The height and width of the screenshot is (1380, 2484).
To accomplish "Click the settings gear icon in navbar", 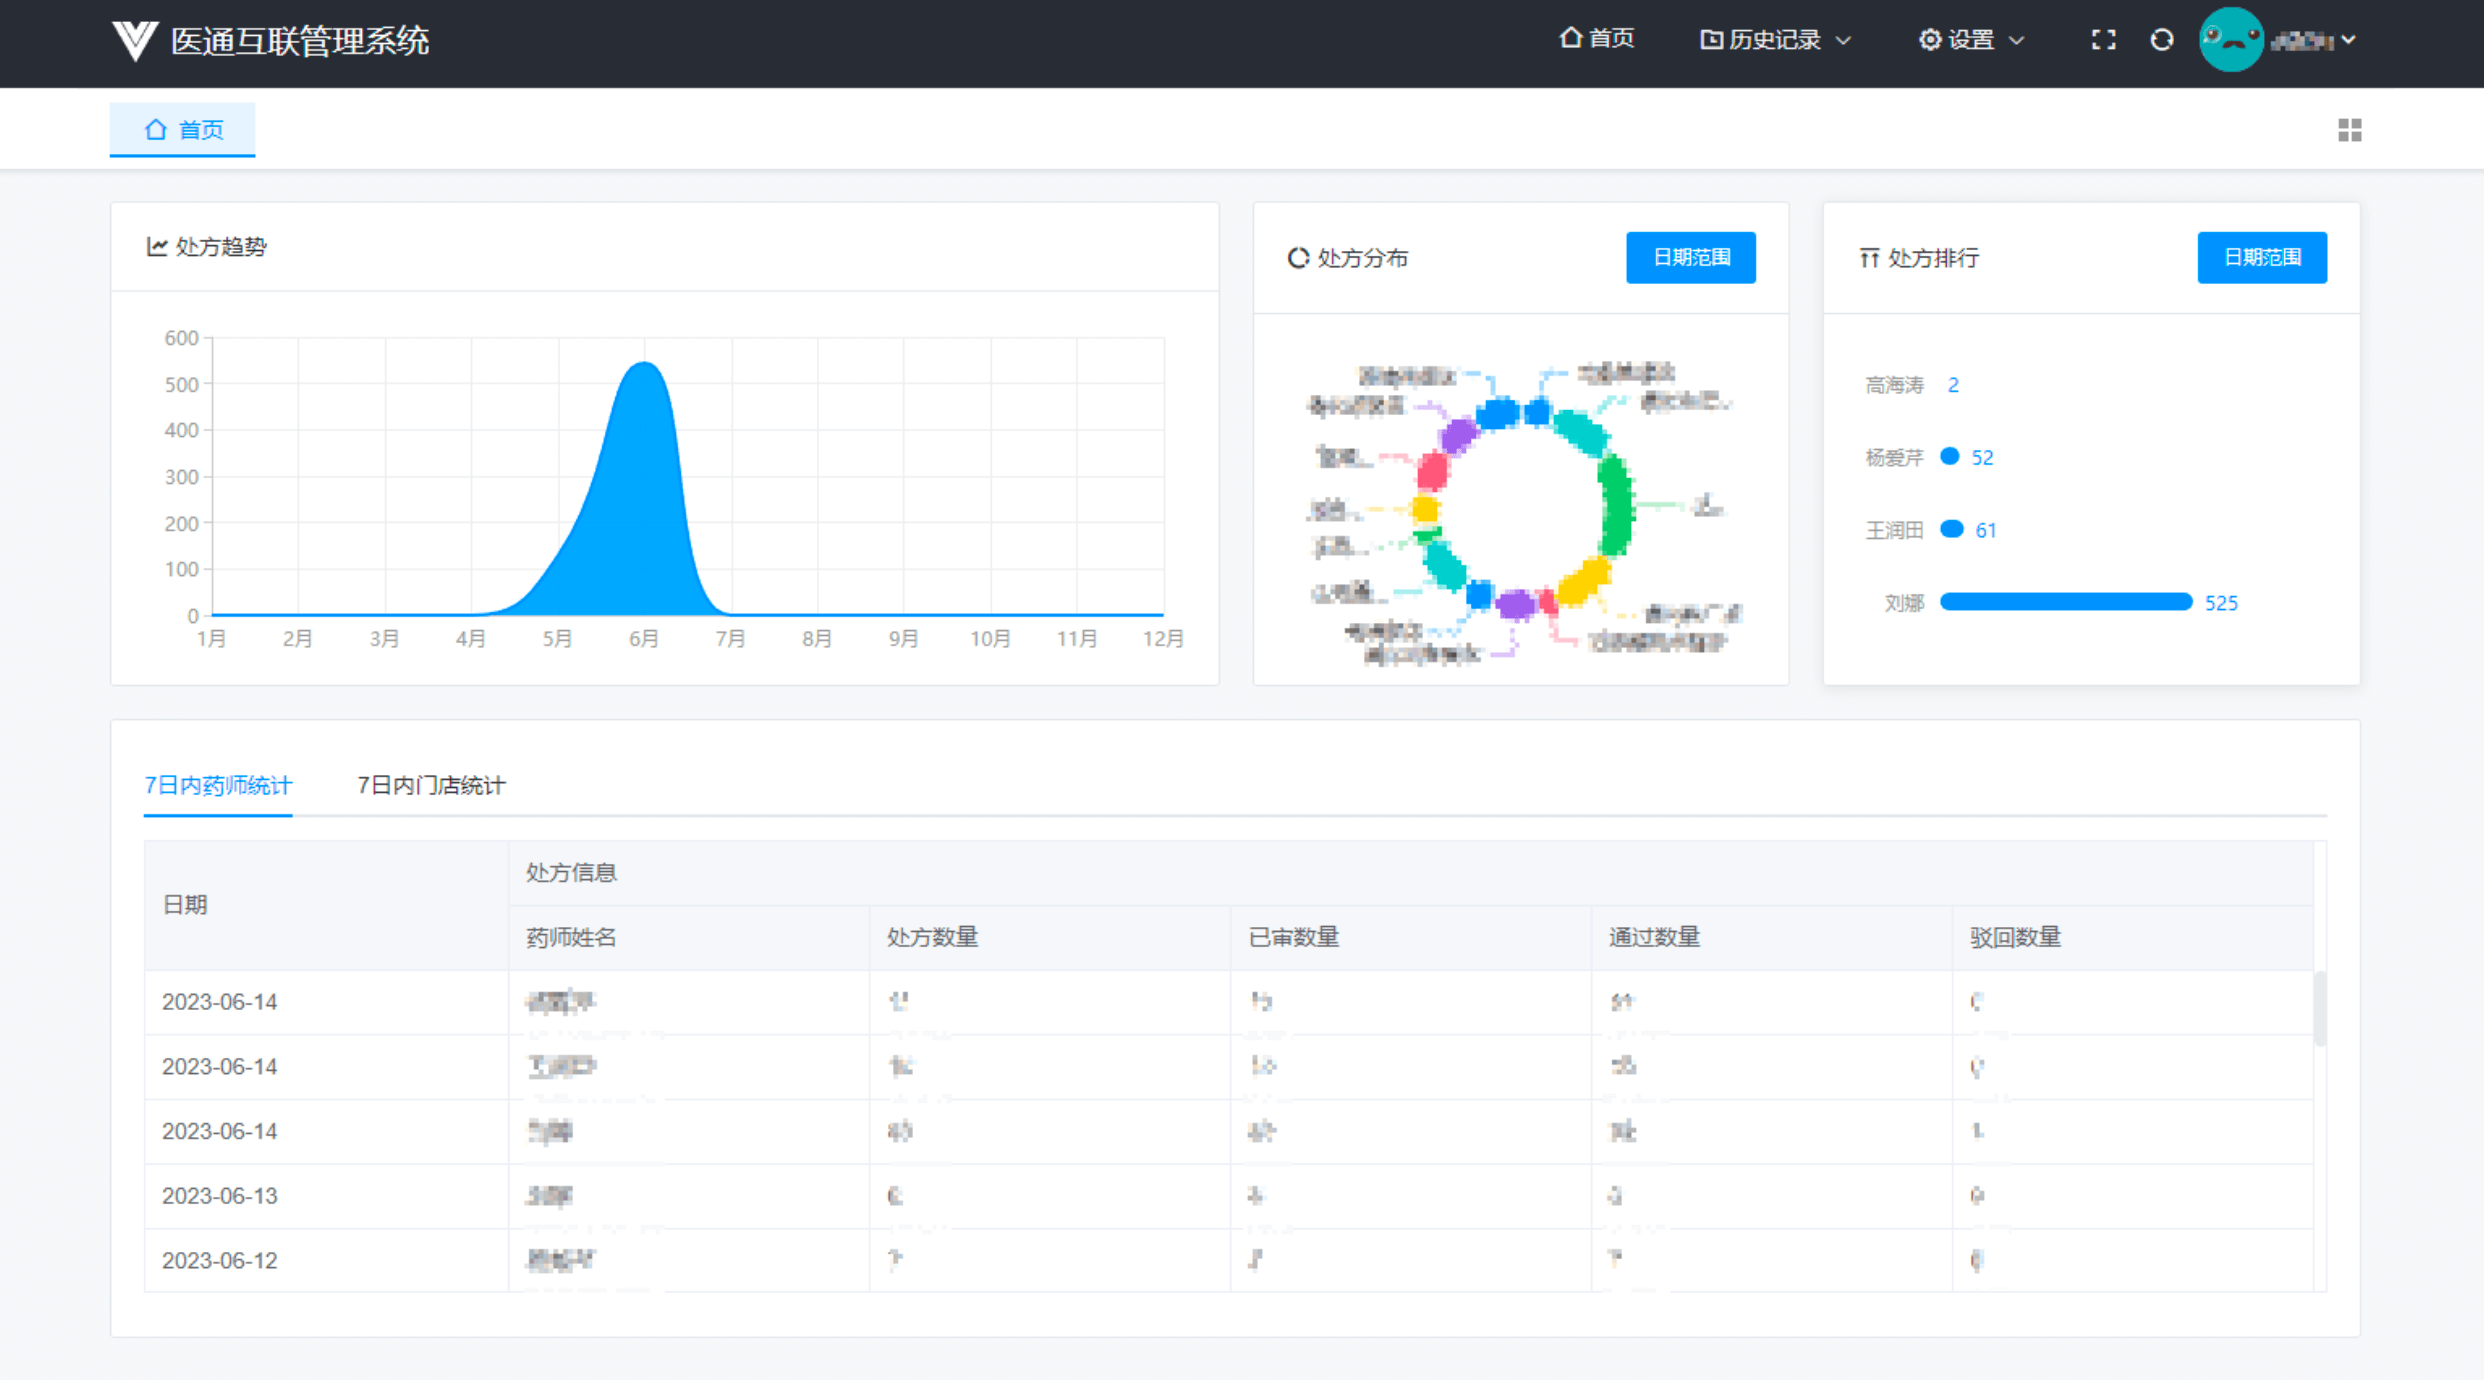I will point(1929,39).
